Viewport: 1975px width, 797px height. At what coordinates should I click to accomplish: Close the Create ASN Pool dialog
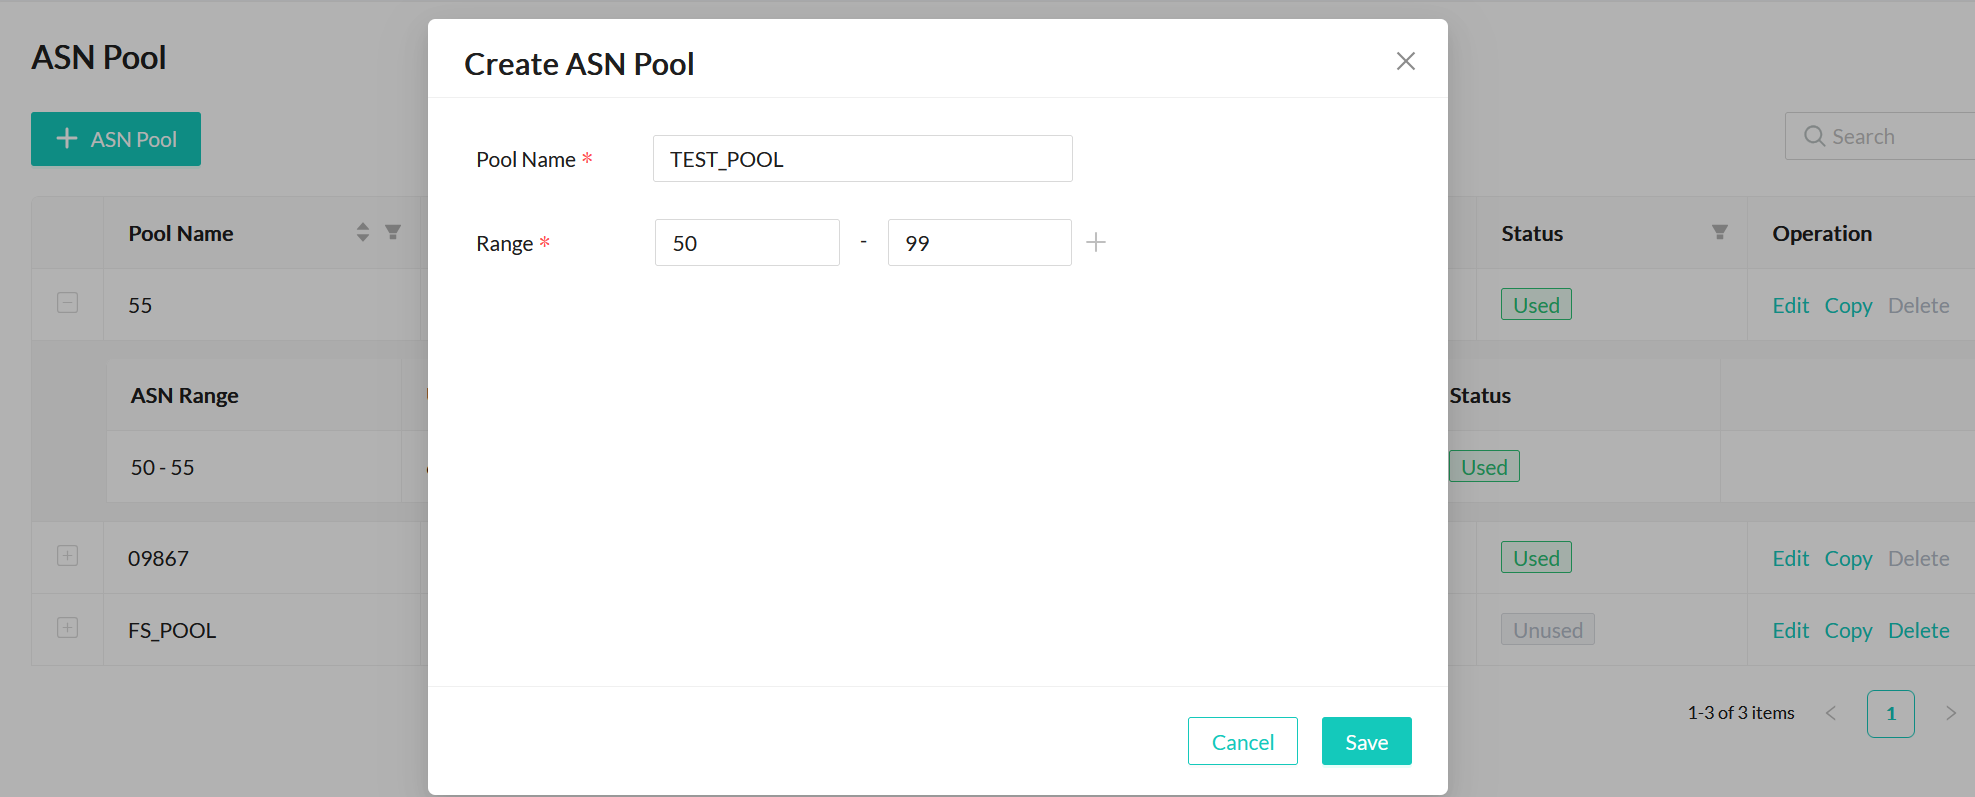[x=1405, y=62]
